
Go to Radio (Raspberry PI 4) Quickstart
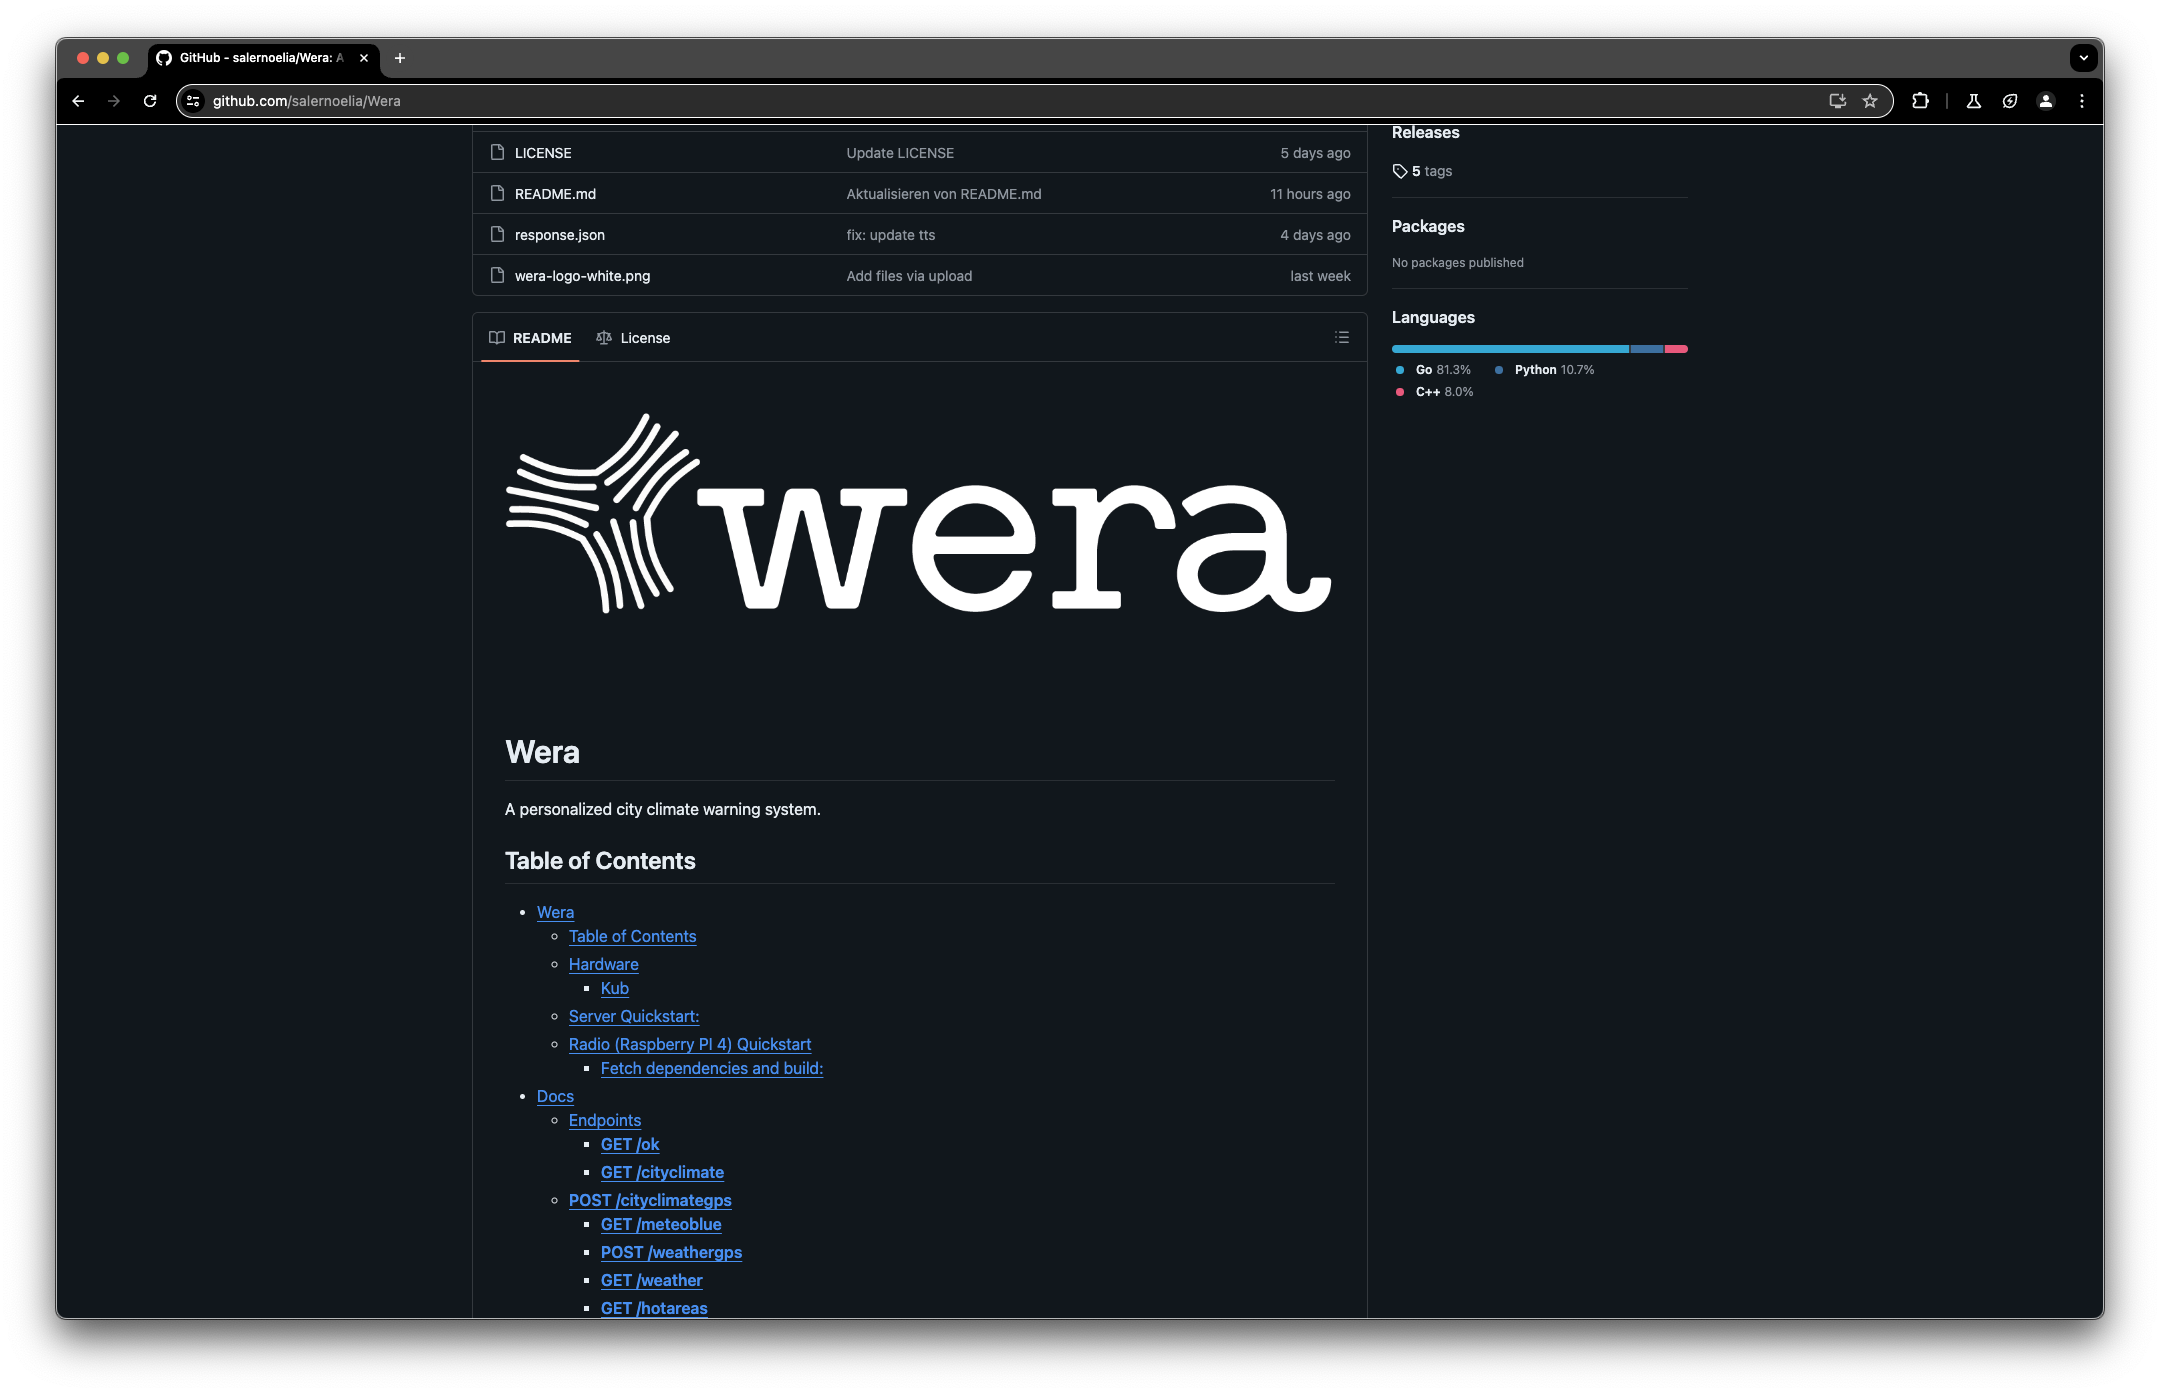click(x=690, y=1044)
